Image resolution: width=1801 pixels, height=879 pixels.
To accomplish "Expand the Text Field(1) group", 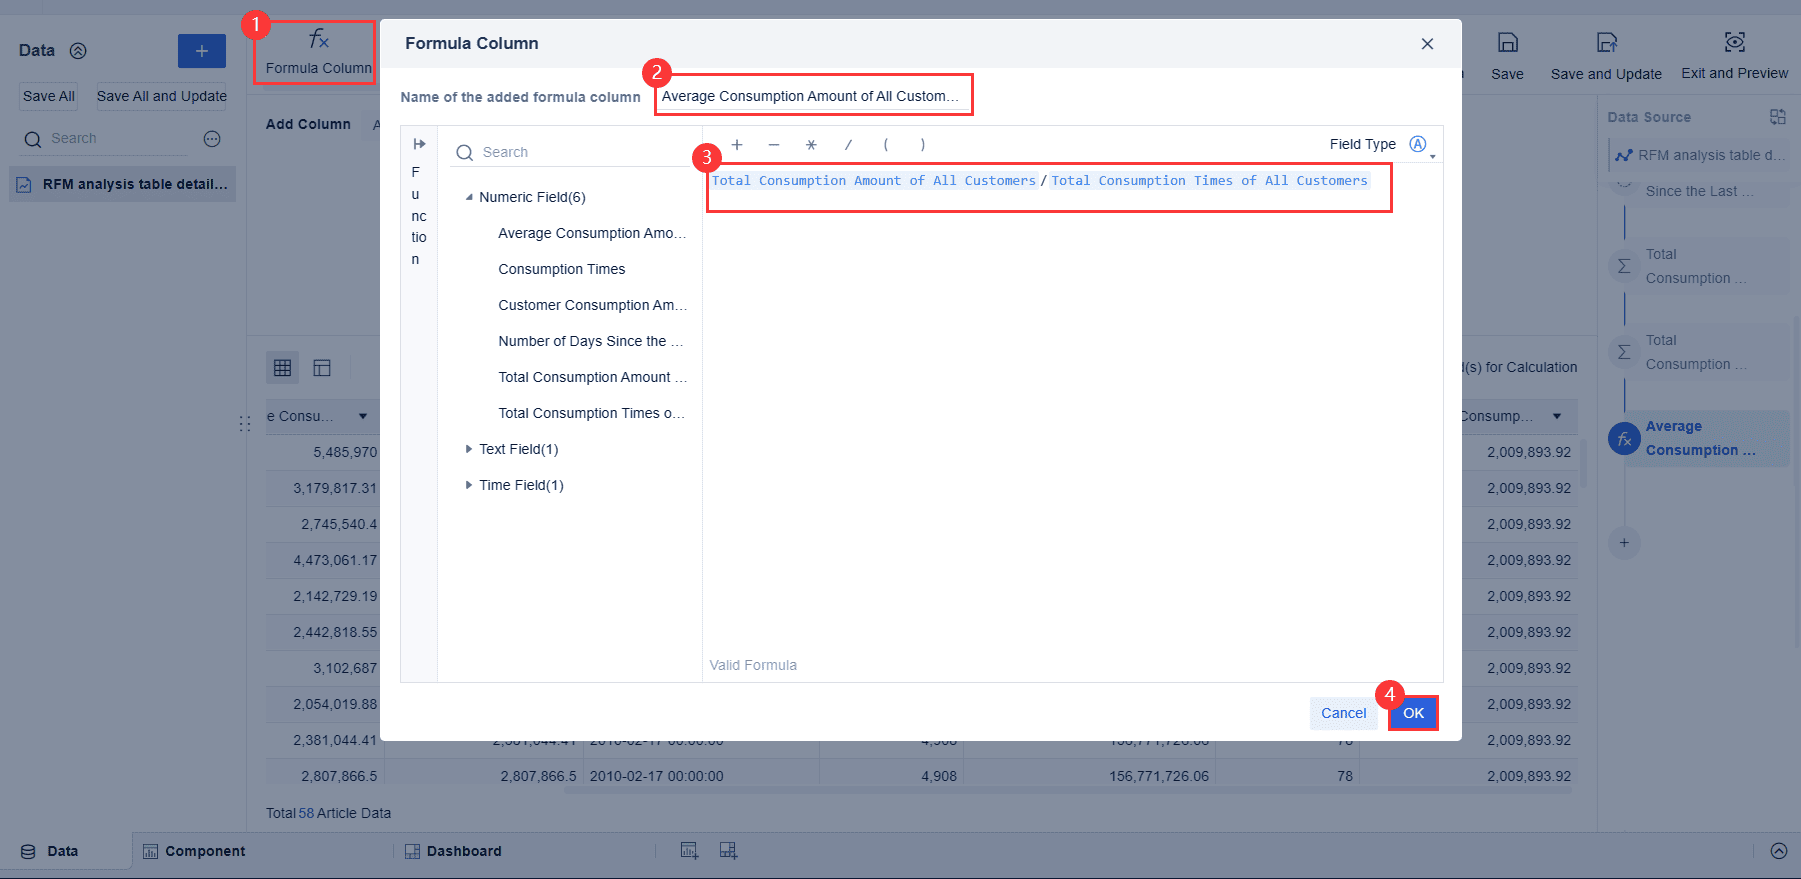I will point(469,449).
